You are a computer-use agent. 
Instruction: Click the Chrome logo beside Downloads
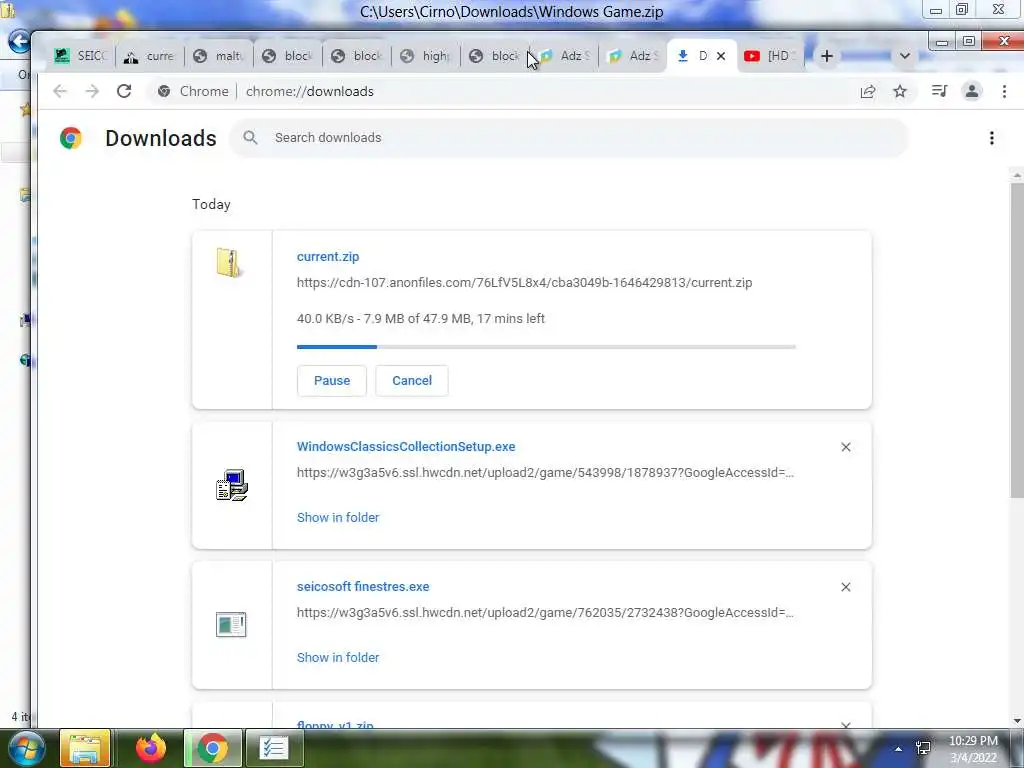[71, 138]
